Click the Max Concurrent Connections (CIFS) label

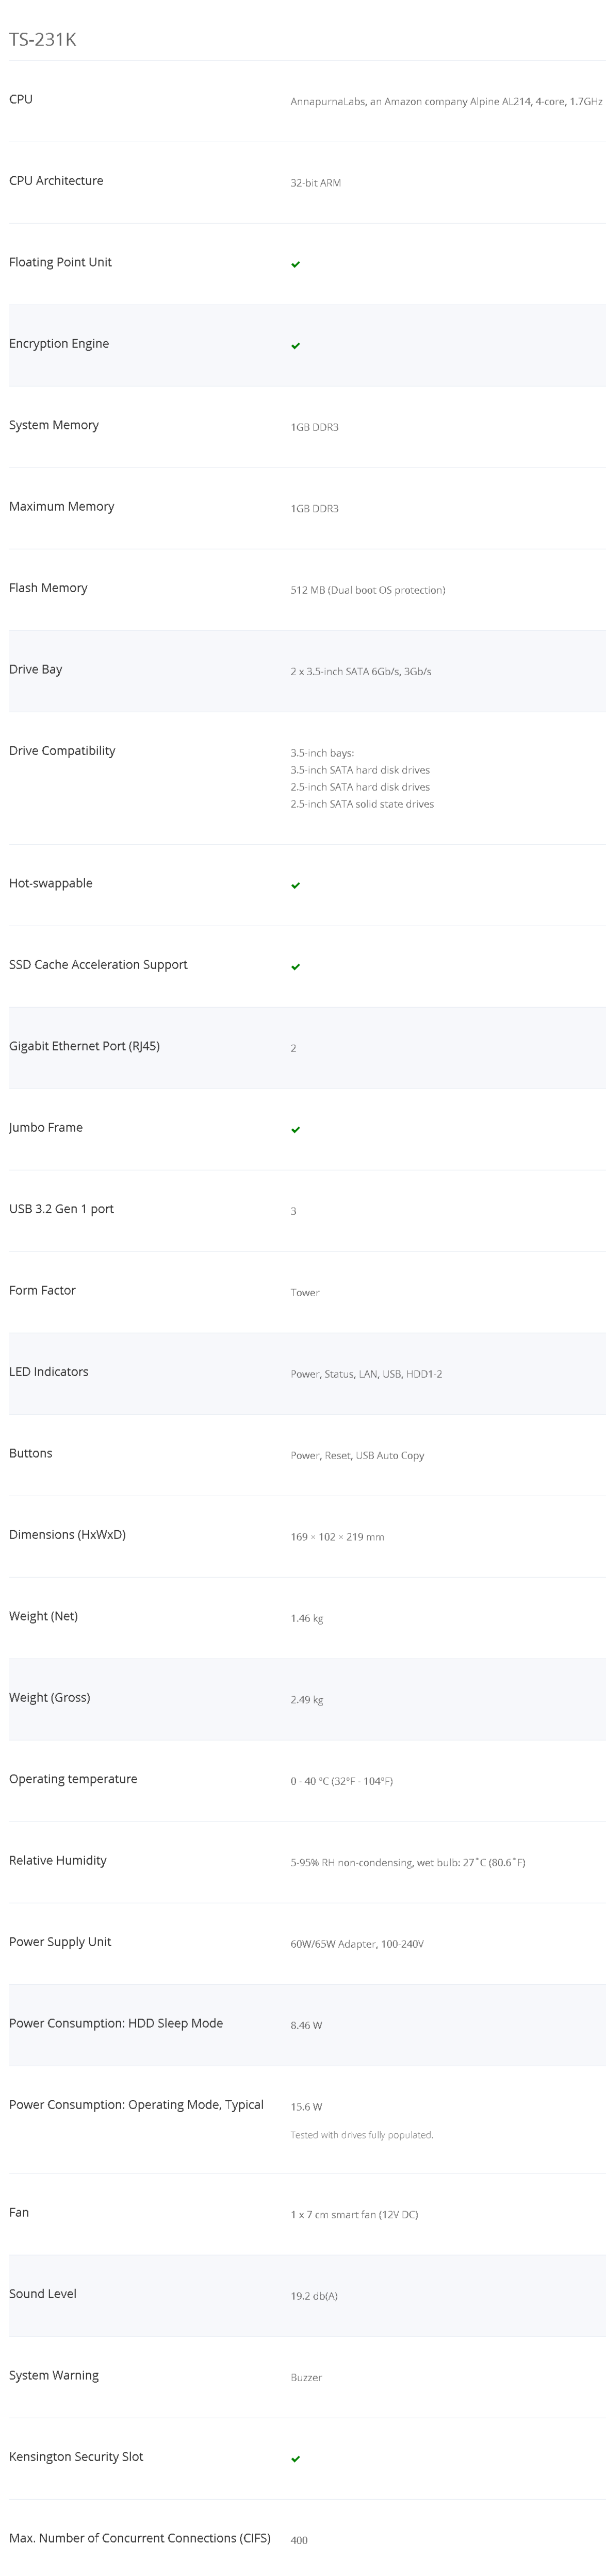140,2538
